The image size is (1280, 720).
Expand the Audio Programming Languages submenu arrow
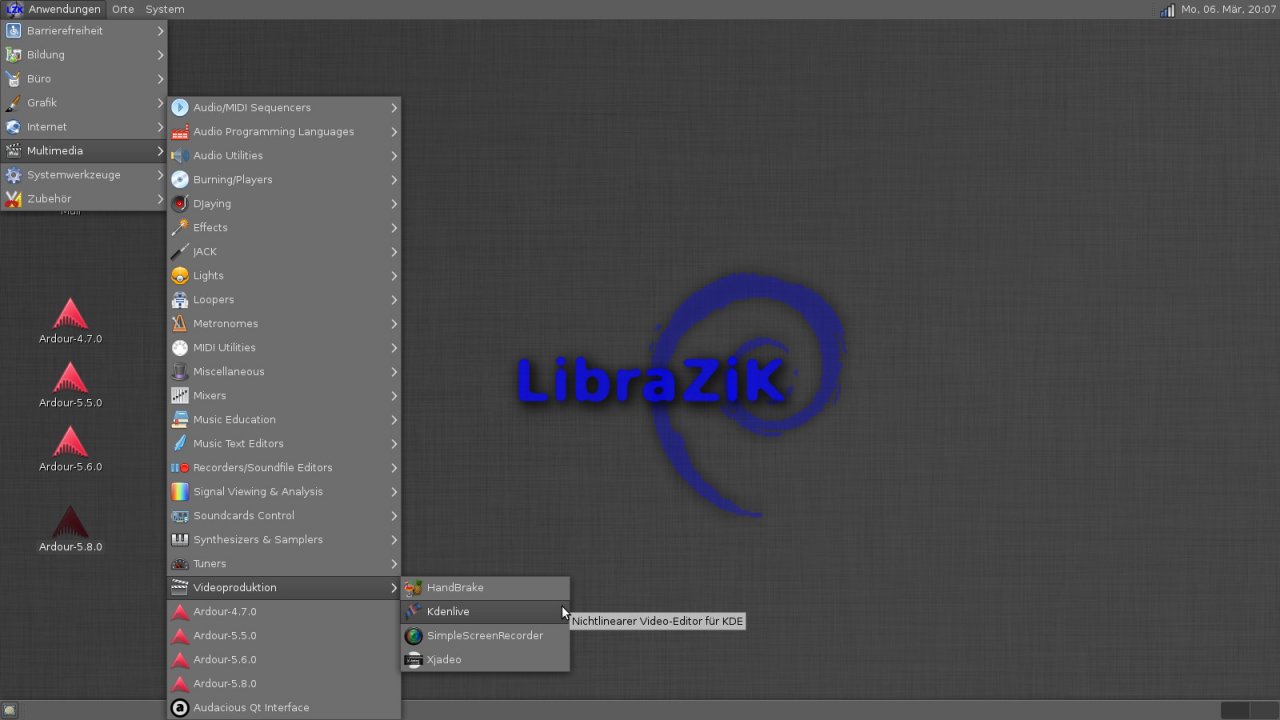click(x=394, y=132)
